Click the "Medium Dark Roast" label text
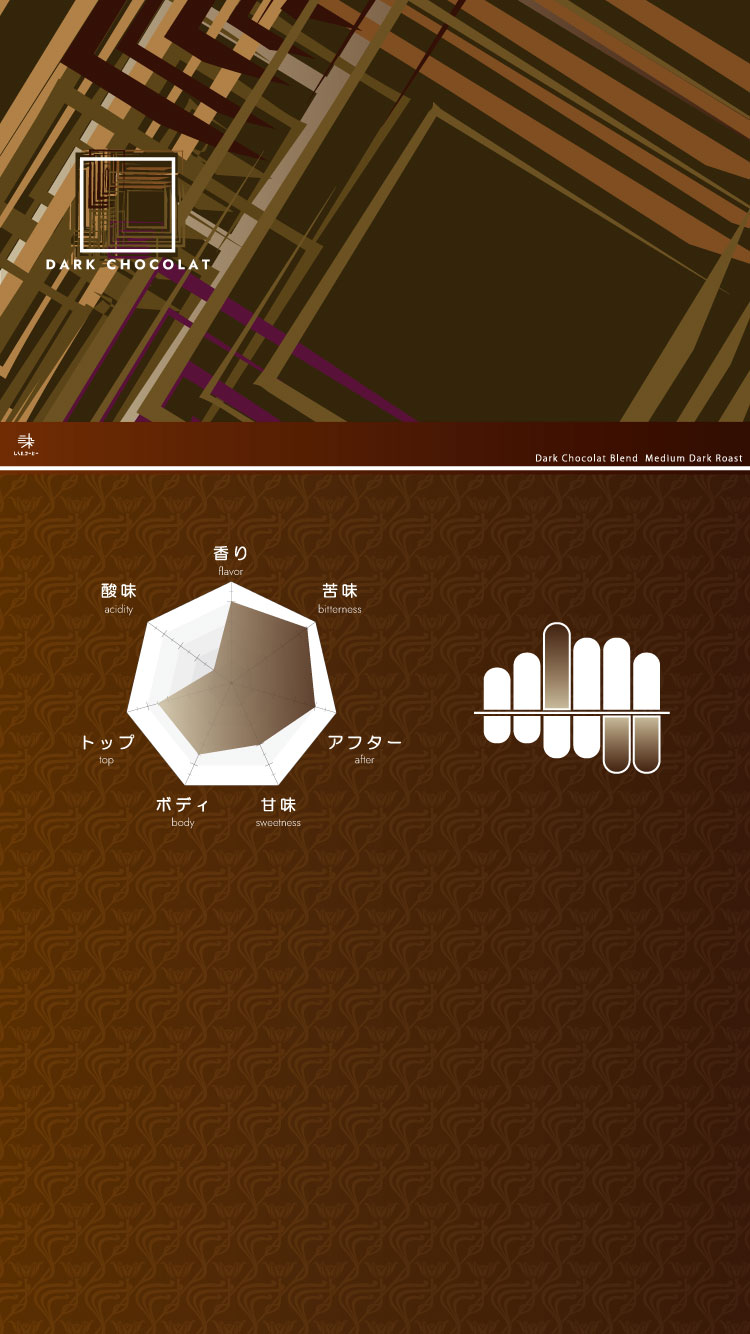The width and height of the screenshot is (750, 1334). (x=694, y=458)
